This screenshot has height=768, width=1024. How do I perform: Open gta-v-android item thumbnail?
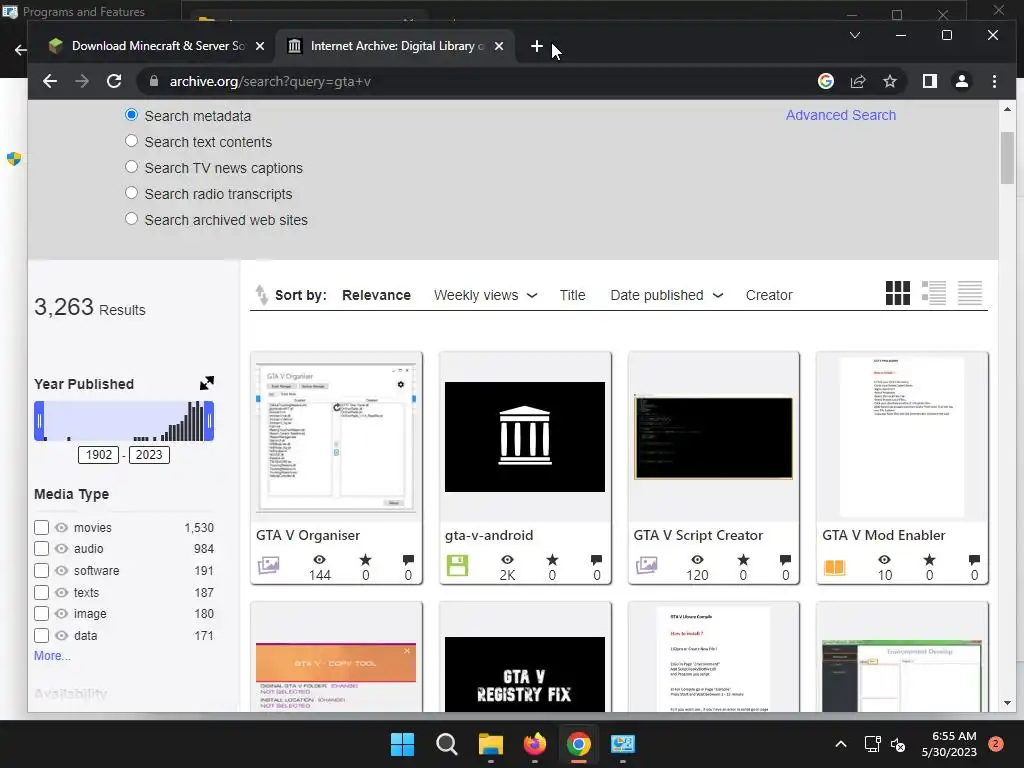(x=525, y=437)
